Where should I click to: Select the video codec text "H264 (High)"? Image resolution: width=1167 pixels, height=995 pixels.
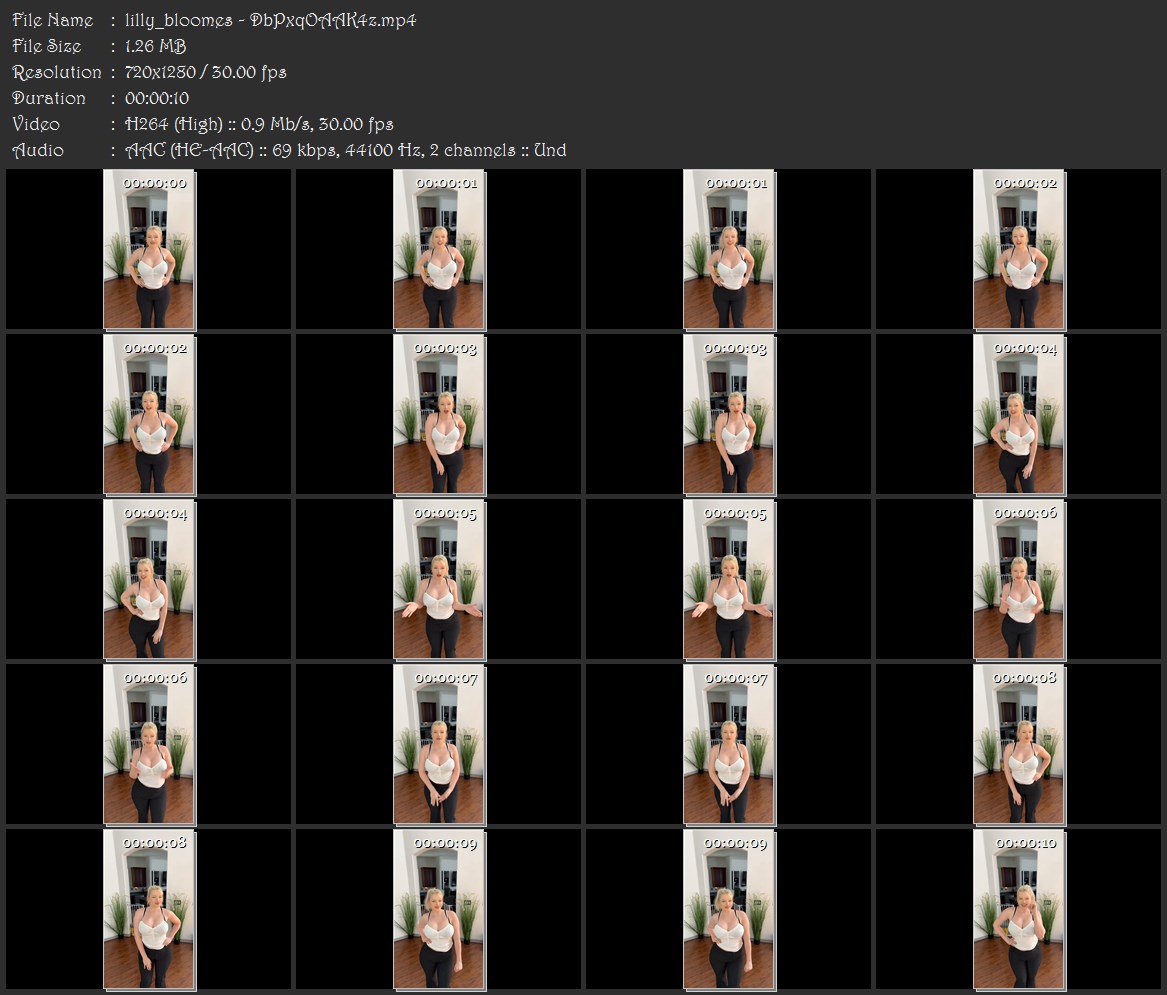[173, 124]
